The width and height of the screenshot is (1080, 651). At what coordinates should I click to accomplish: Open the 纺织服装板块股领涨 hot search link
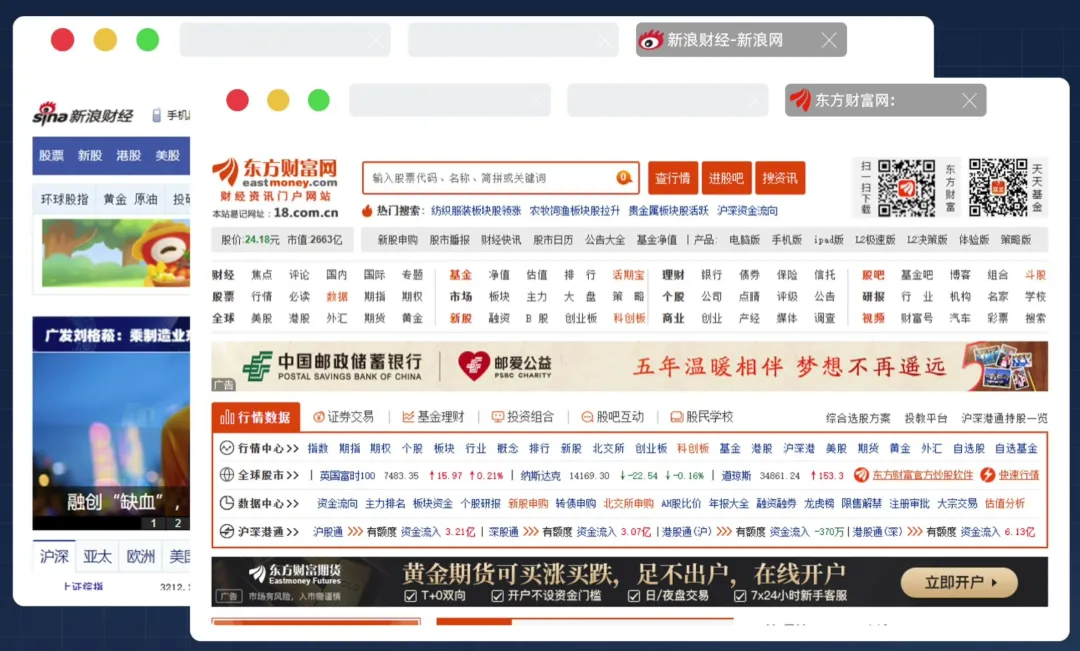tap(476, 211)
